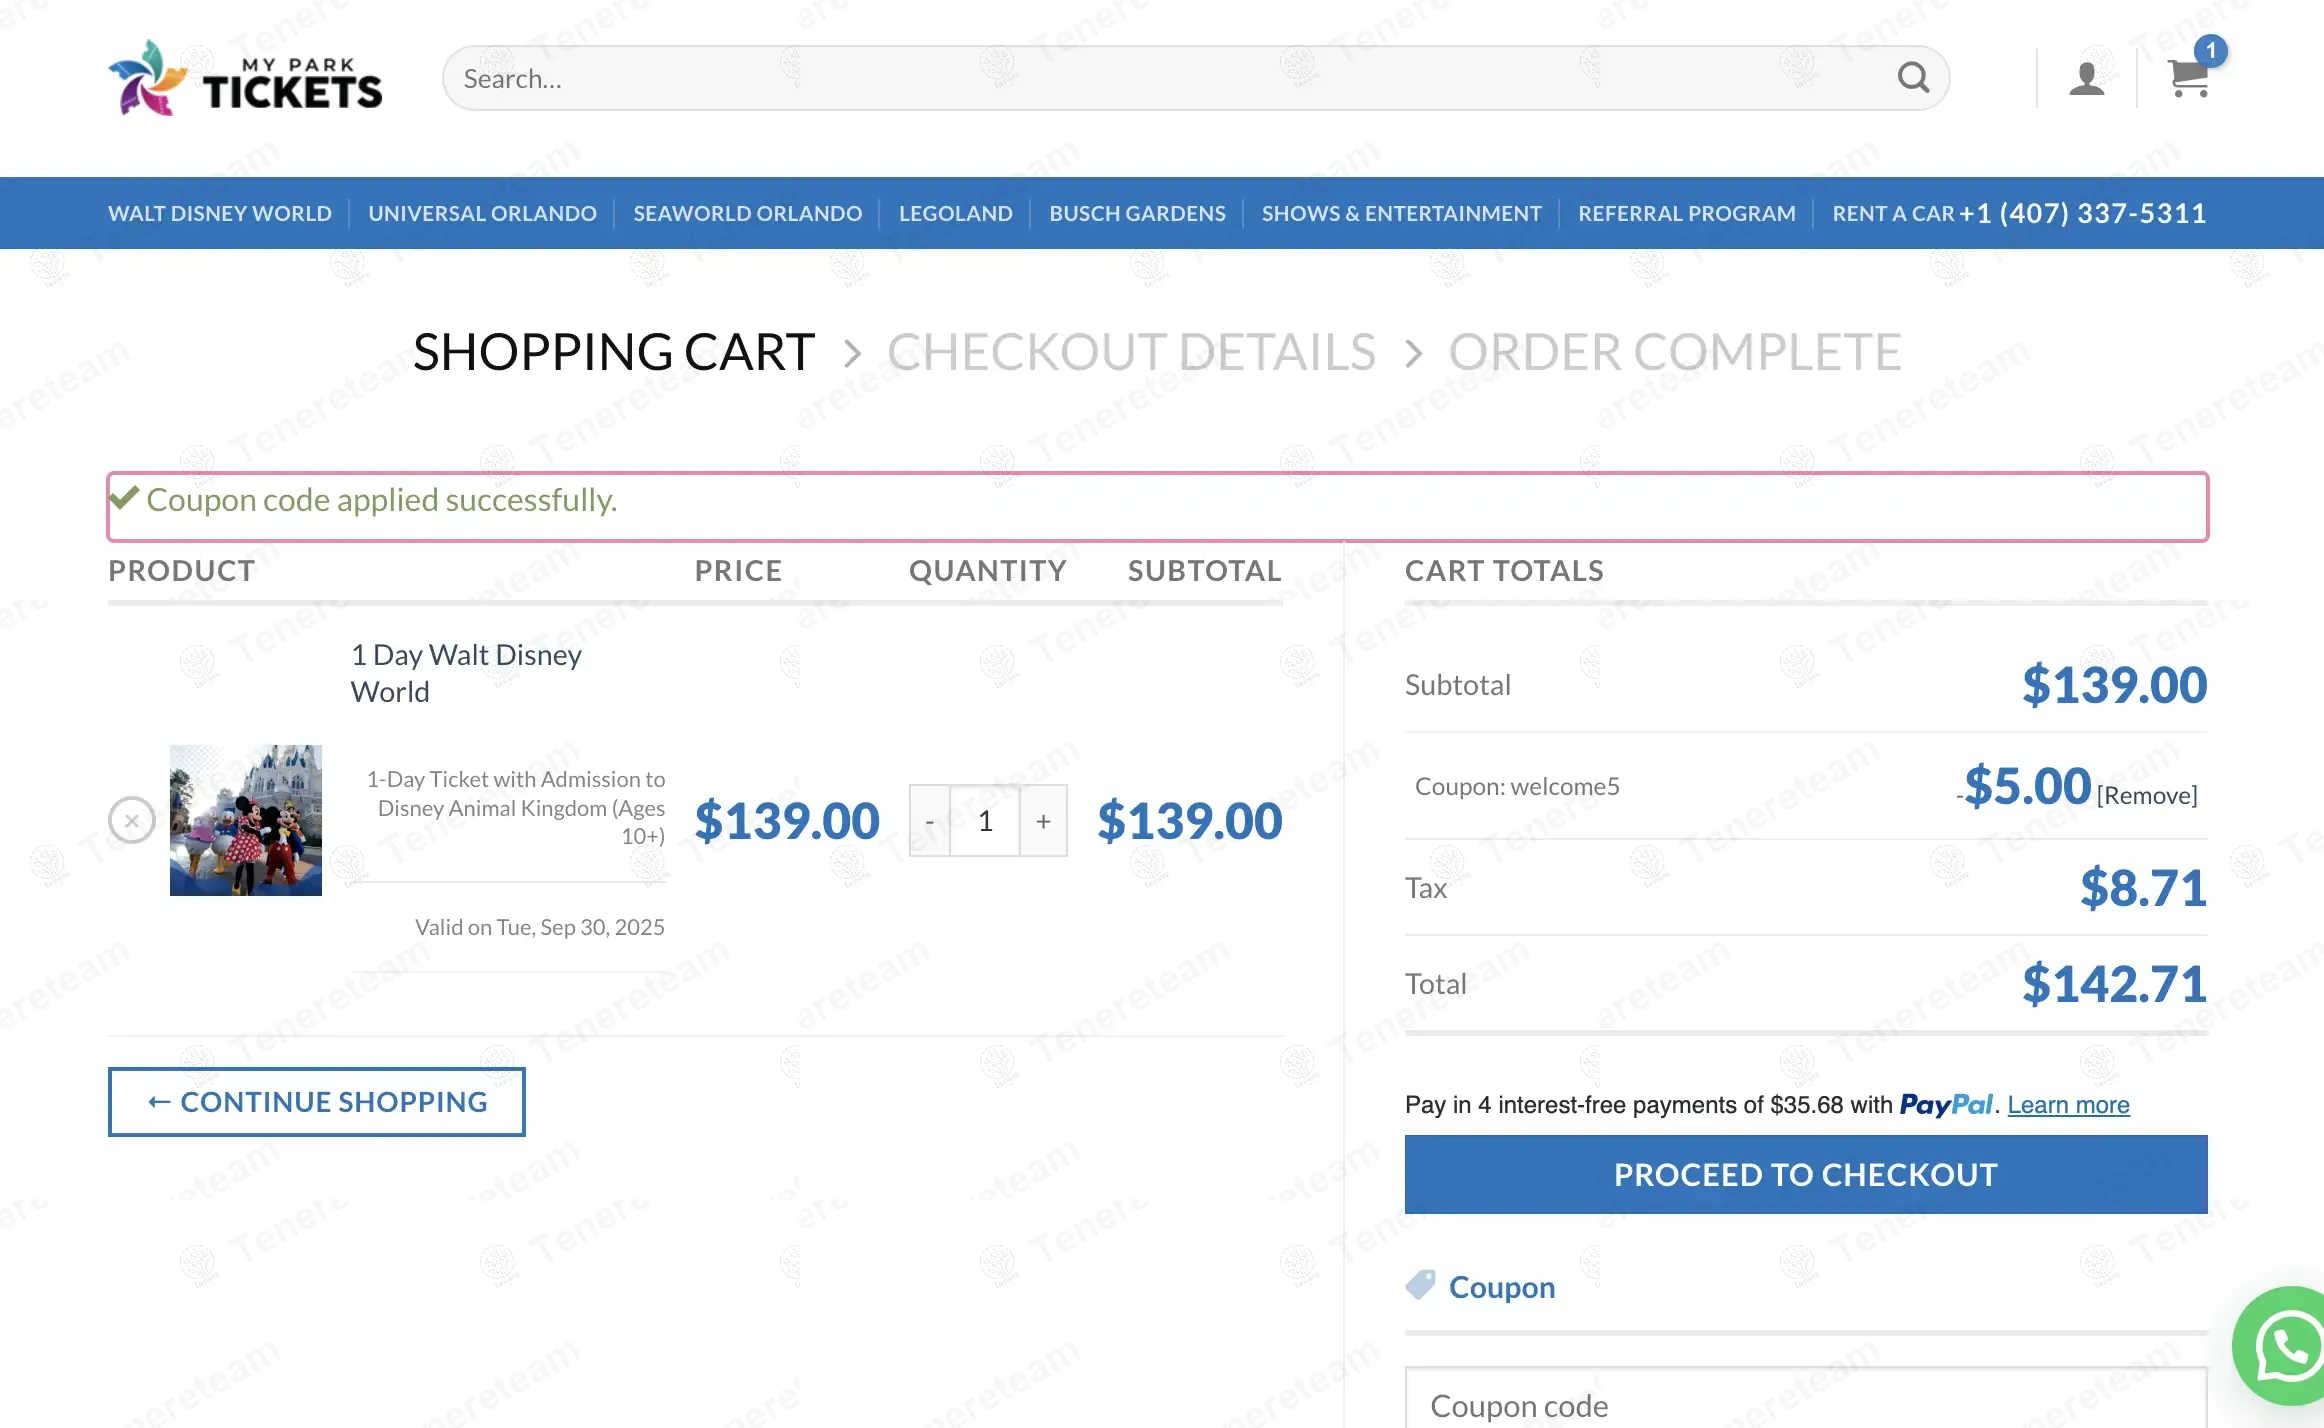Viewport: 2324px width, 1428px height.
Task: Open PayPal Learn more link
Action: [2068, 1105]
